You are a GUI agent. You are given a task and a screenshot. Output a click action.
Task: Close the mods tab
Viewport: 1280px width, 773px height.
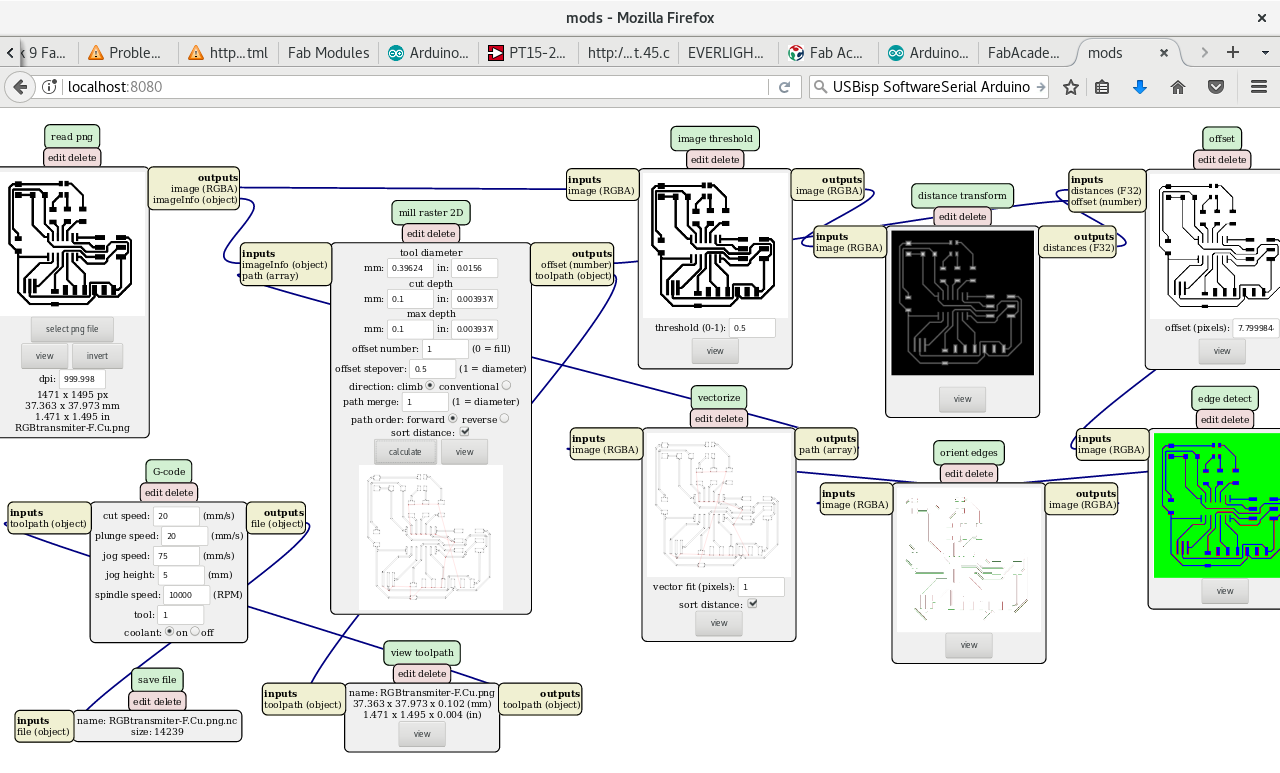1164,53
